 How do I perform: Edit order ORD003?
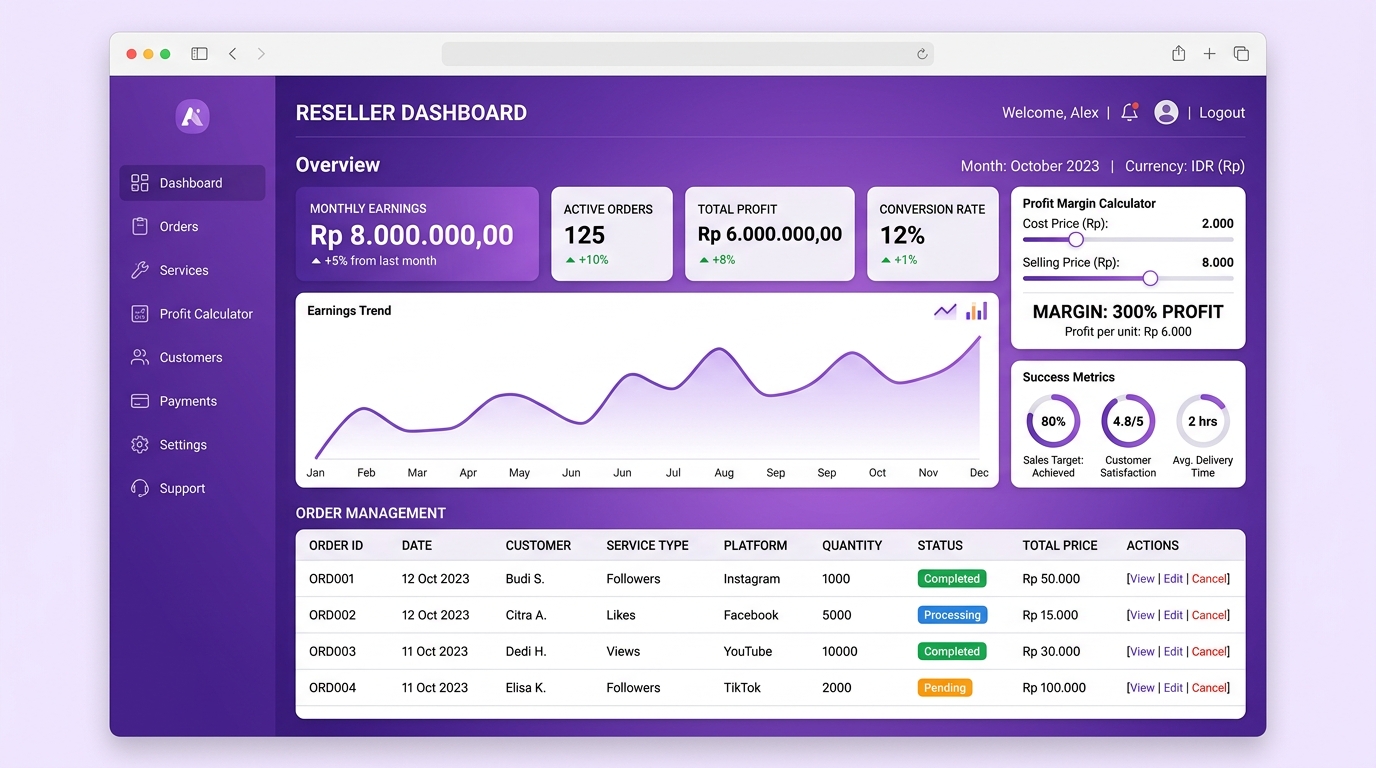(1173, 651)
